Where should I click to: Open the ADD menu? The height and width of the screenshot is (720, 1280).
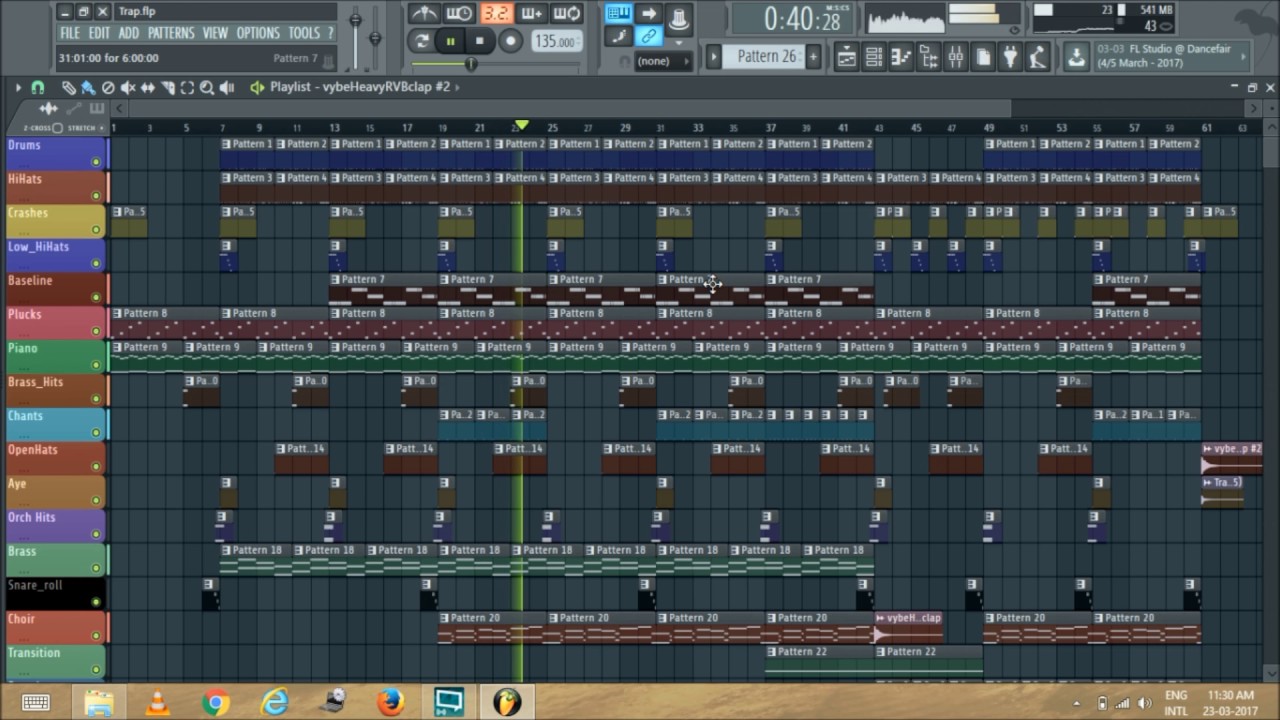tap(129, 33)
